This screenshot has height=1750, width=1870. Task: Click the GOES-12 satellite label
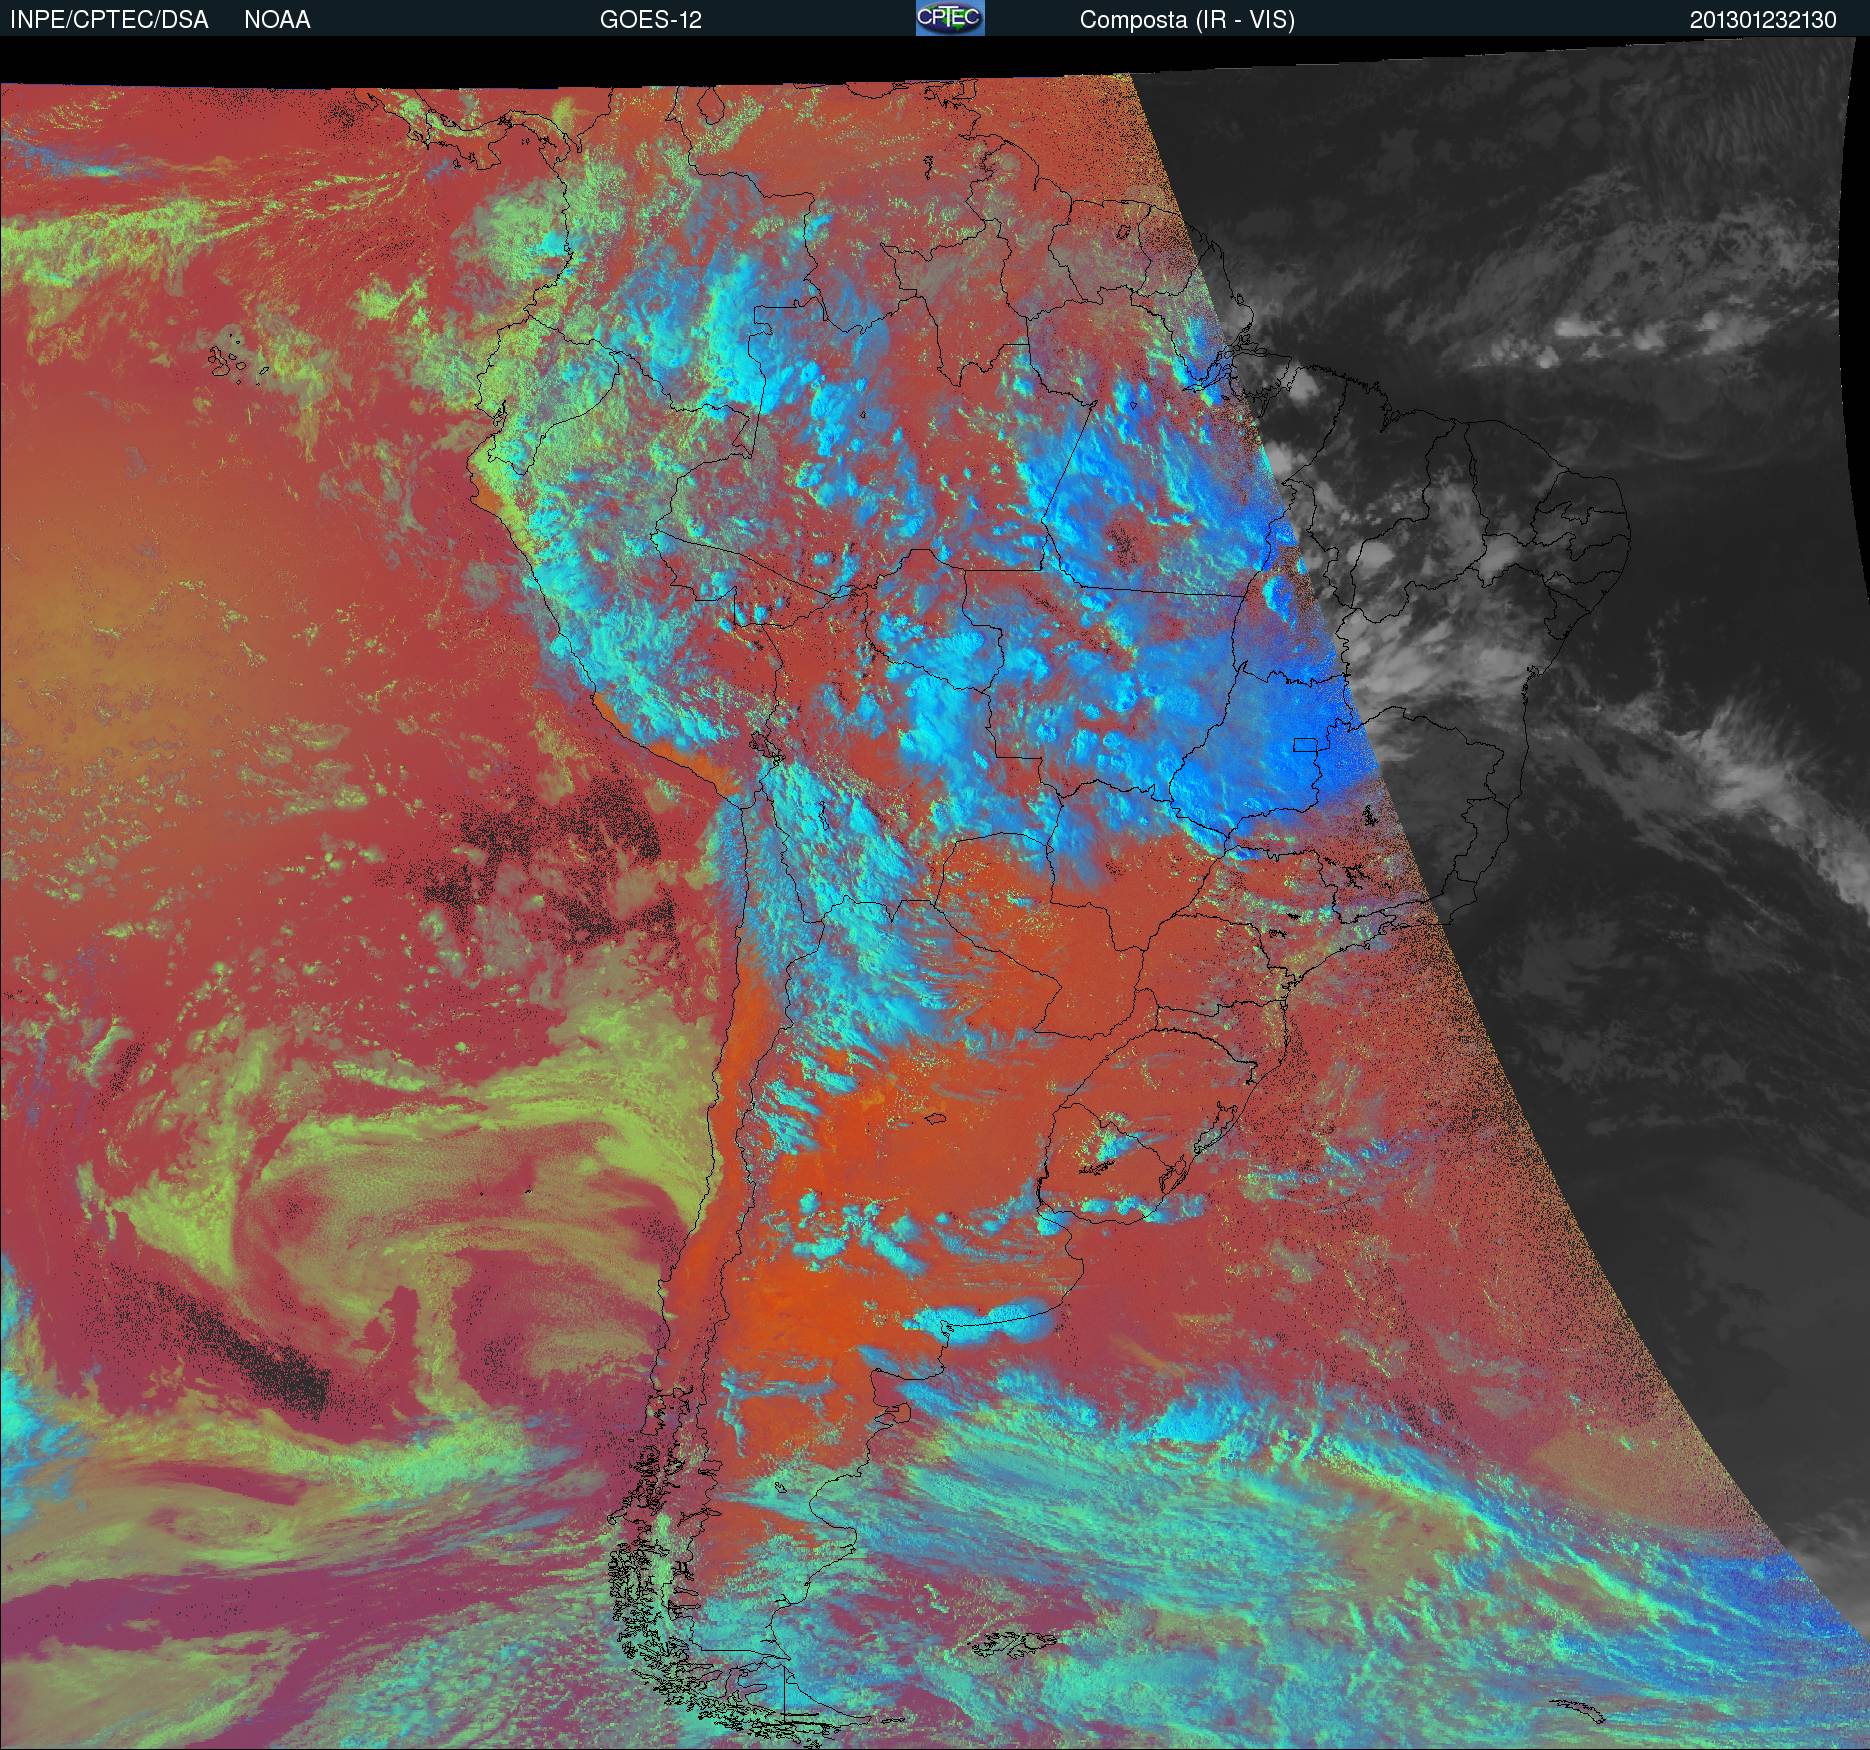tap(650, 20)
